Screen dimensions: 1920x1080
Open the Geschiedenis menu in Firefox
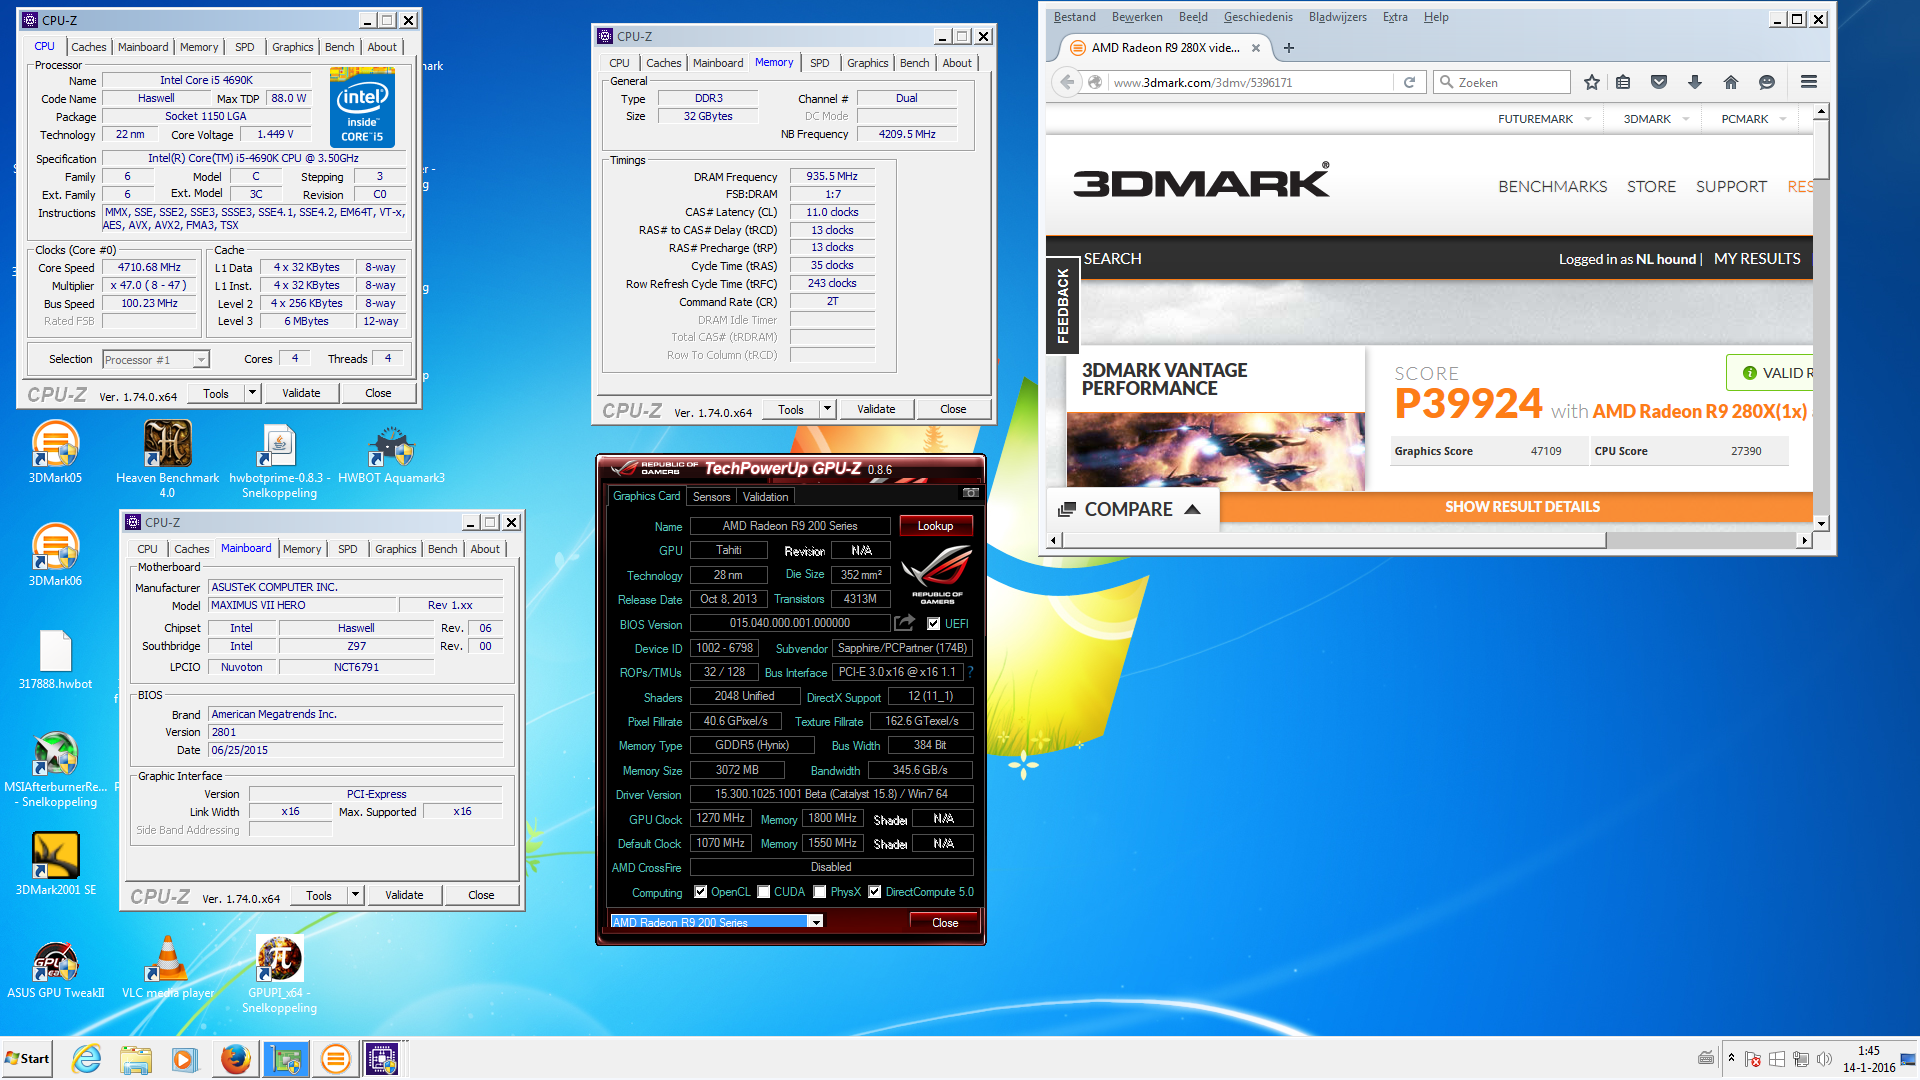point(1258,17)
